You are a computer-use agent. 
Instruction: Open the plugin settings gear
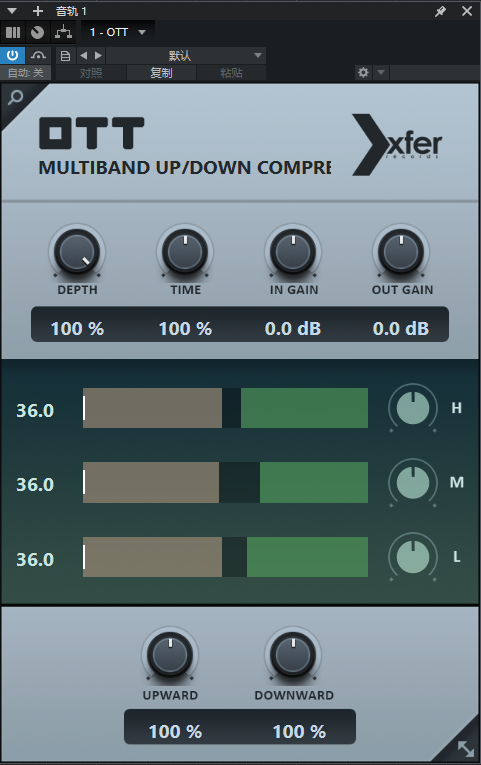click(363, 73)
